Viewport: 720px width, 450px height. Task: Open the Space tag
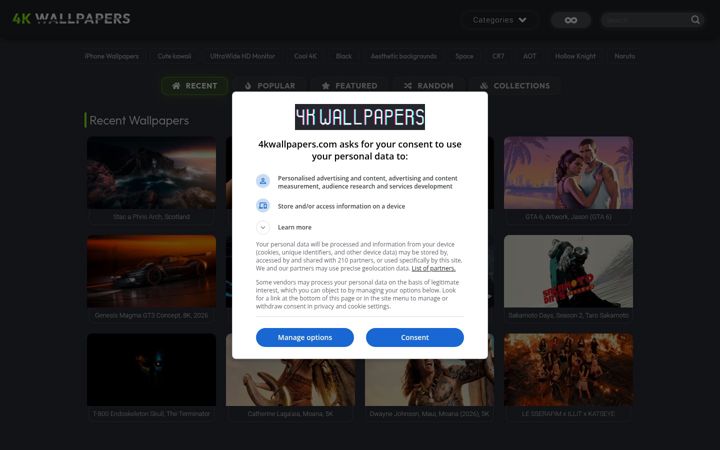tap(464, 56)
